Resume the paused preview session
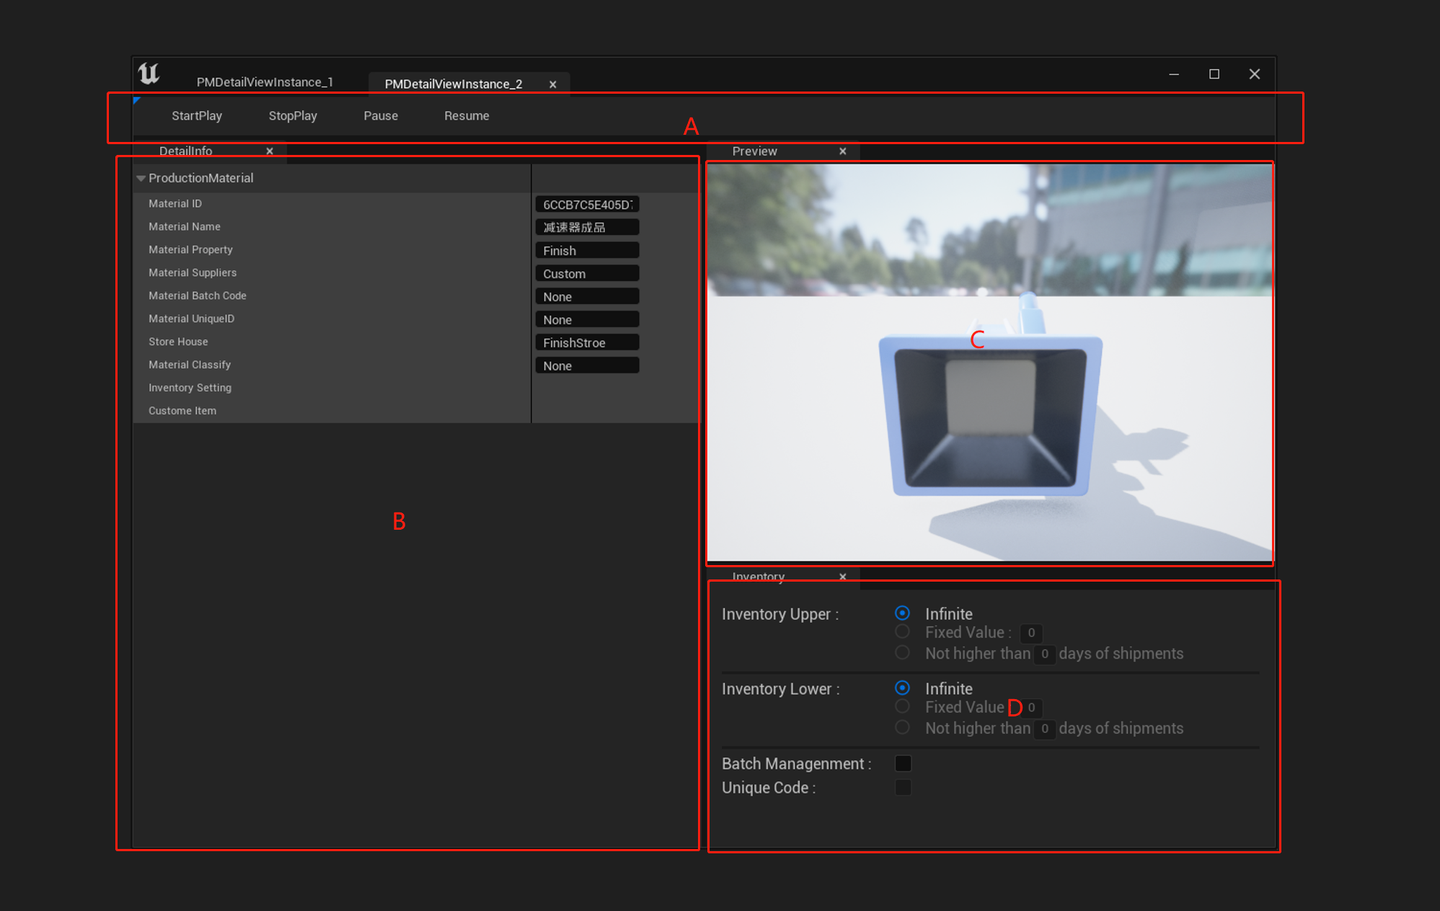1440x911 pixels. tap(466, 115)
